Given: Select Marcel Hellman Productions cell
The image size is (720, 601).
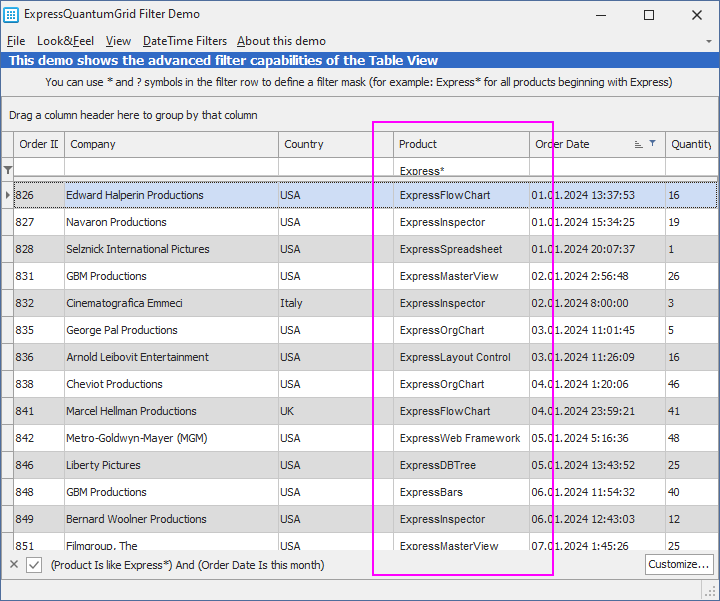Looking at the screenshot, I should (x=171, y=411).
